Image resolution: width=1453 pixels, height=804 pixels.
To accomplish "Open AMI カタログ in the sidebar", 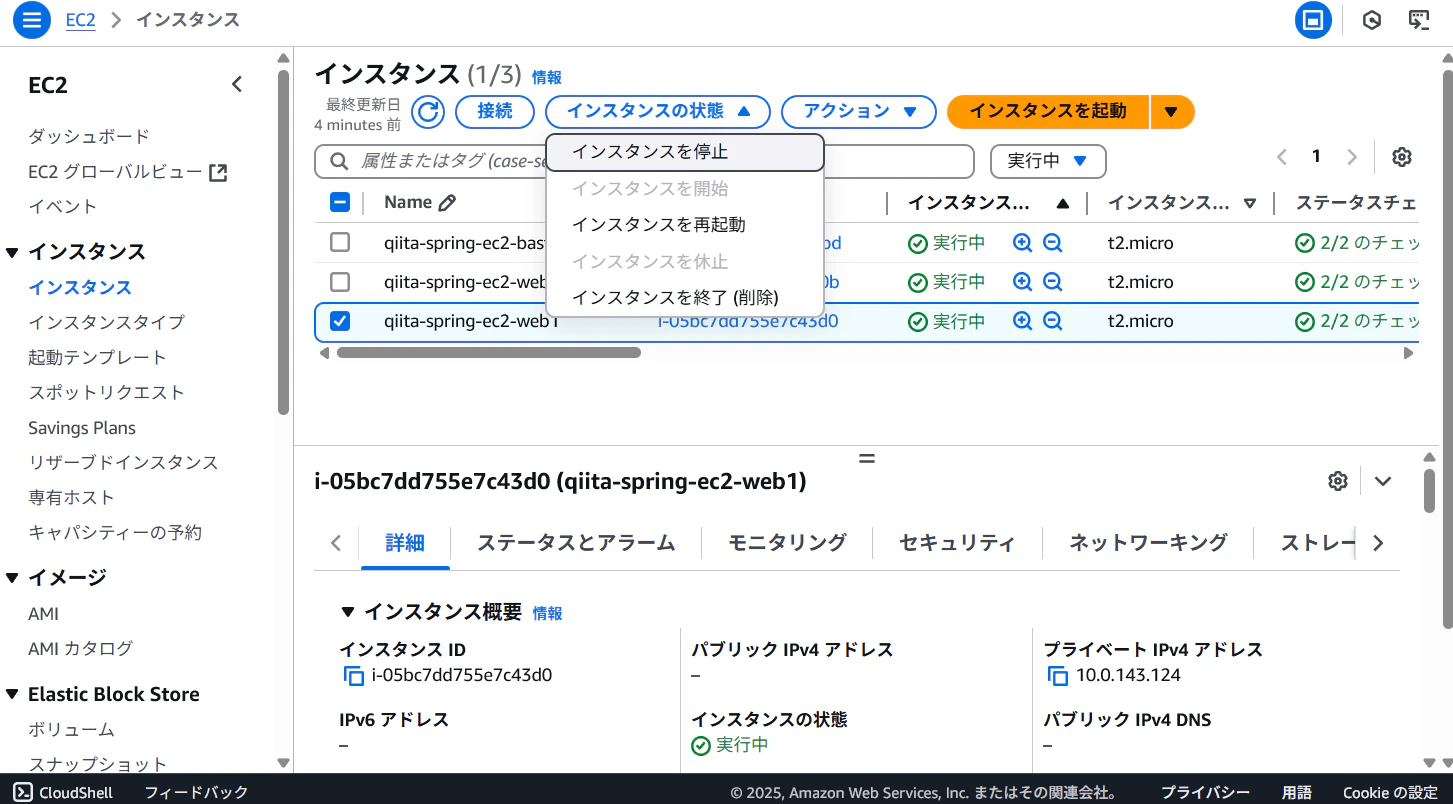I will [80, 648].
